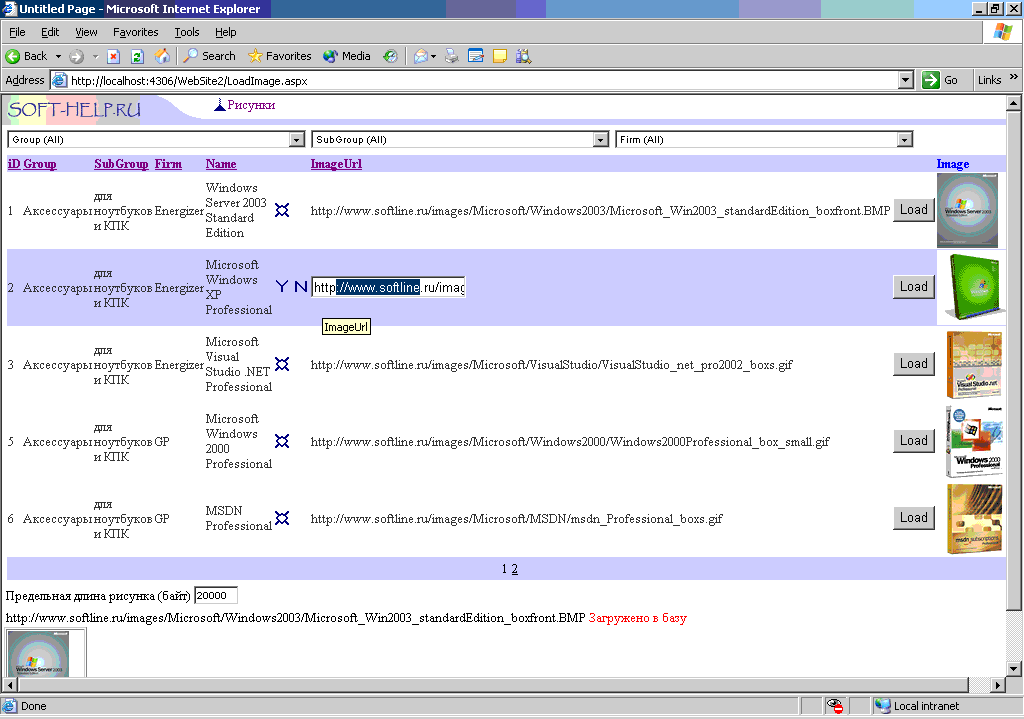Open the Media toolbar button
The image size is (1024, 719).
(x=347, y=56)
